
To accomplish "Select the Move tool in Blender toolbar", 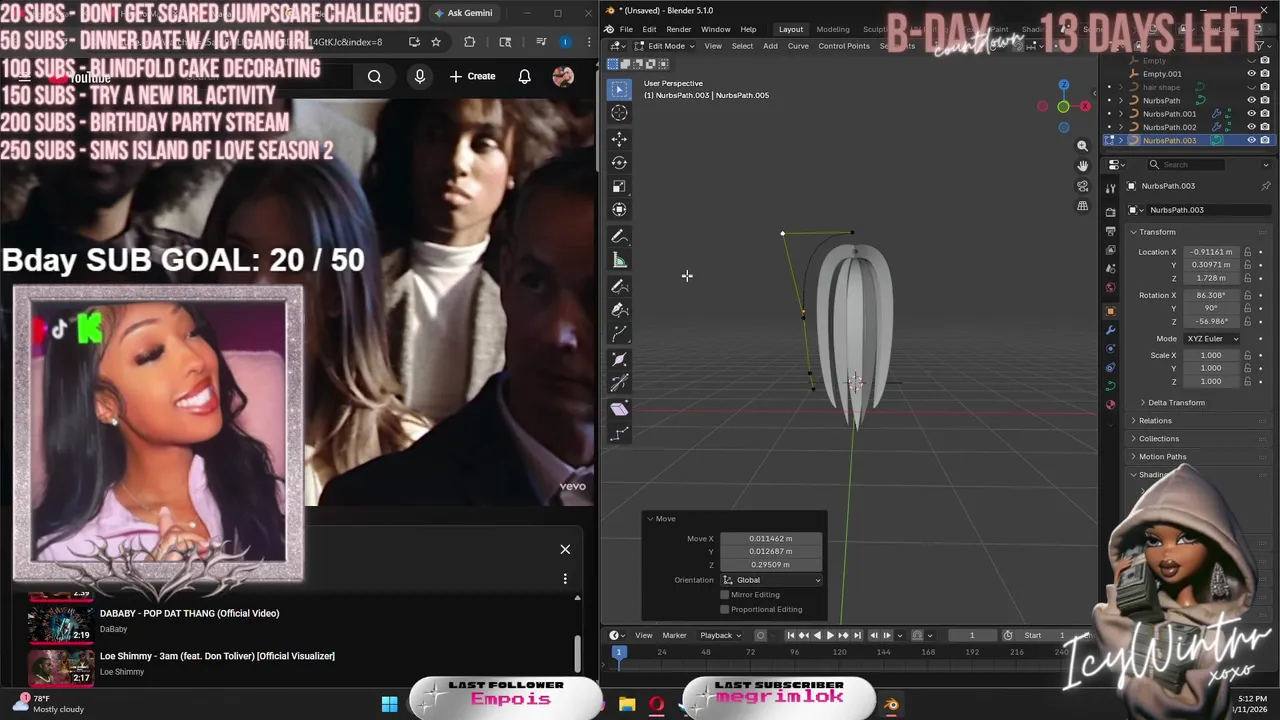I will [619, 139].
